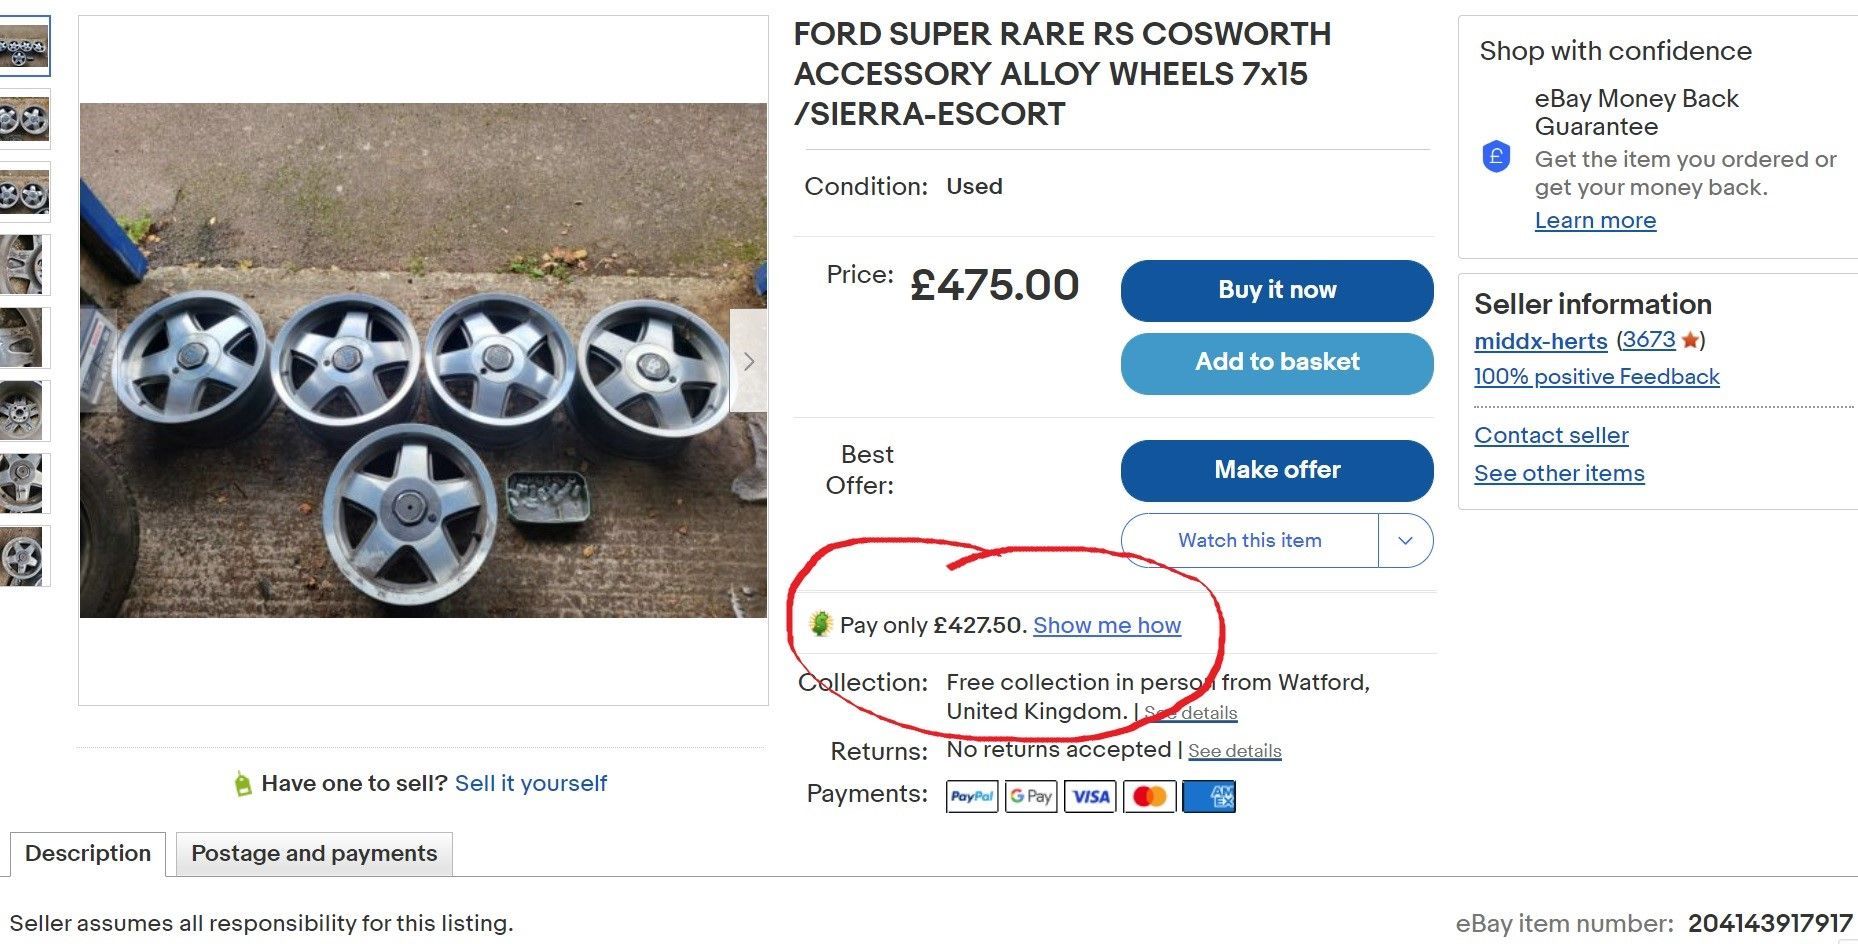1858x944 pixels.
Task: Click the American Express card icon
Action: [1209, 796]
